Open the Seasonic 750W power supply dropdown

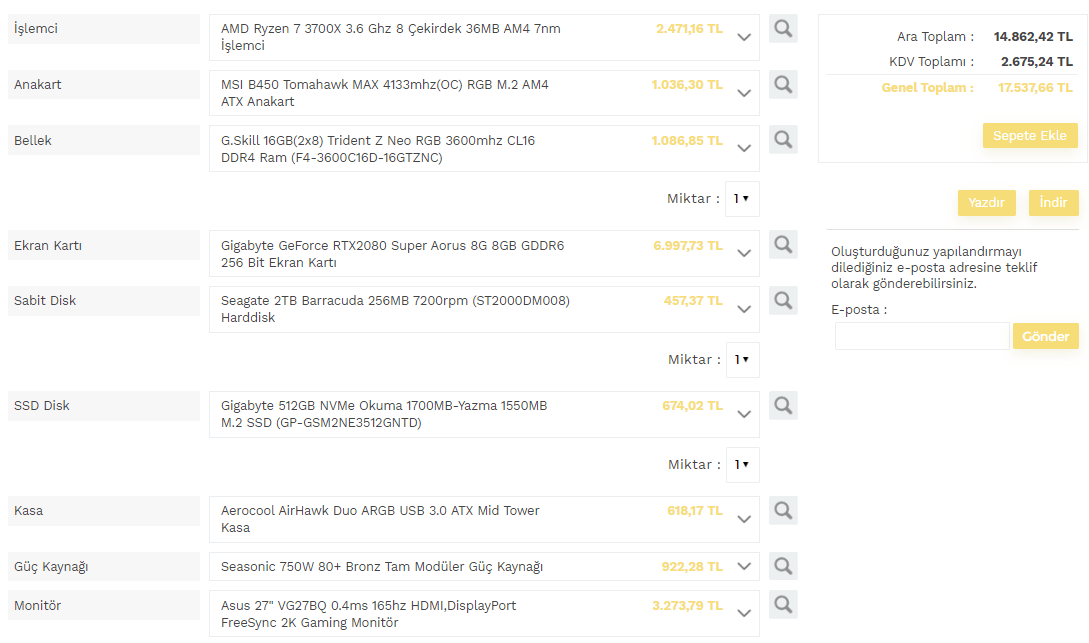tap(484, 567)
